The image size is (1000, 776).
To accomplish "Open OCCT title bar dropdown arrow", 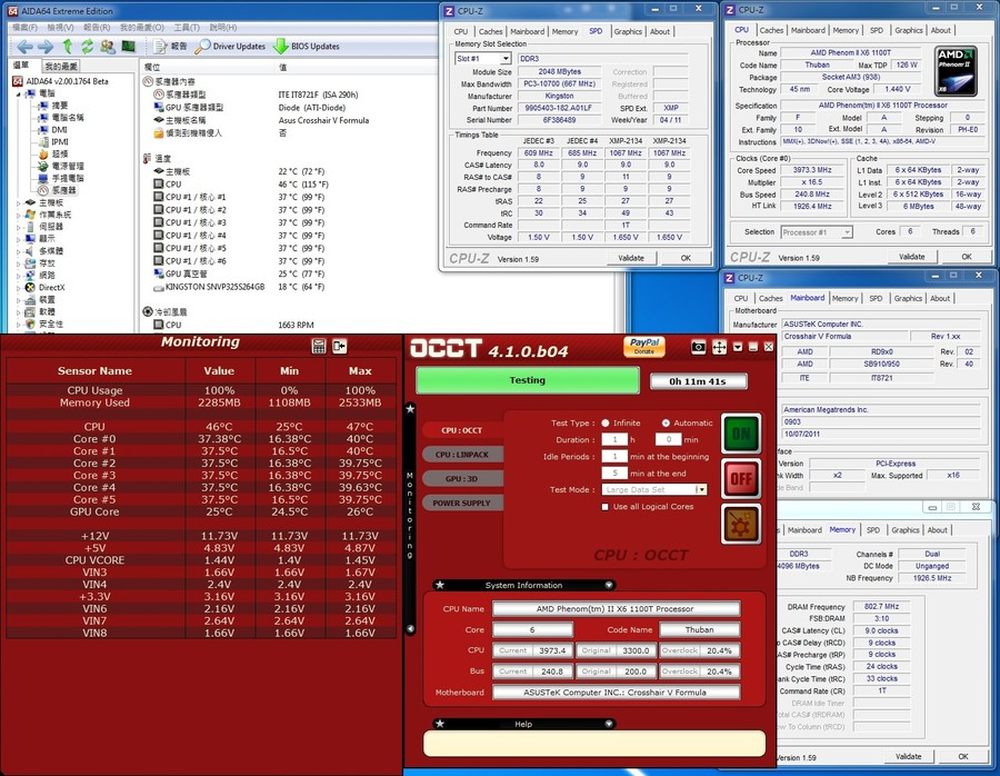I will point(738,347).
